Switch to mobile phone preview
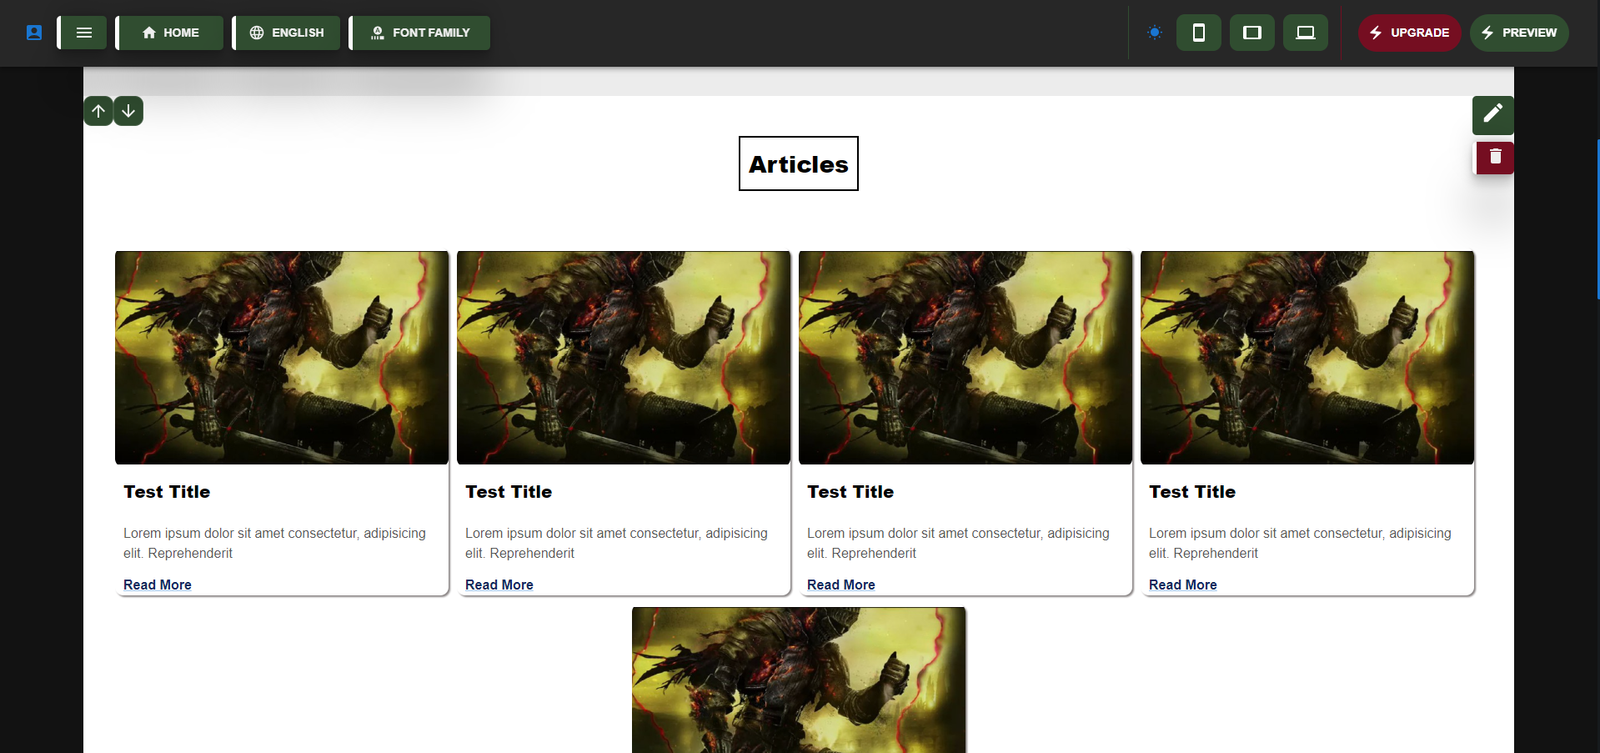Viewport: 1600px width, 753px height. tap(1199, 33)
